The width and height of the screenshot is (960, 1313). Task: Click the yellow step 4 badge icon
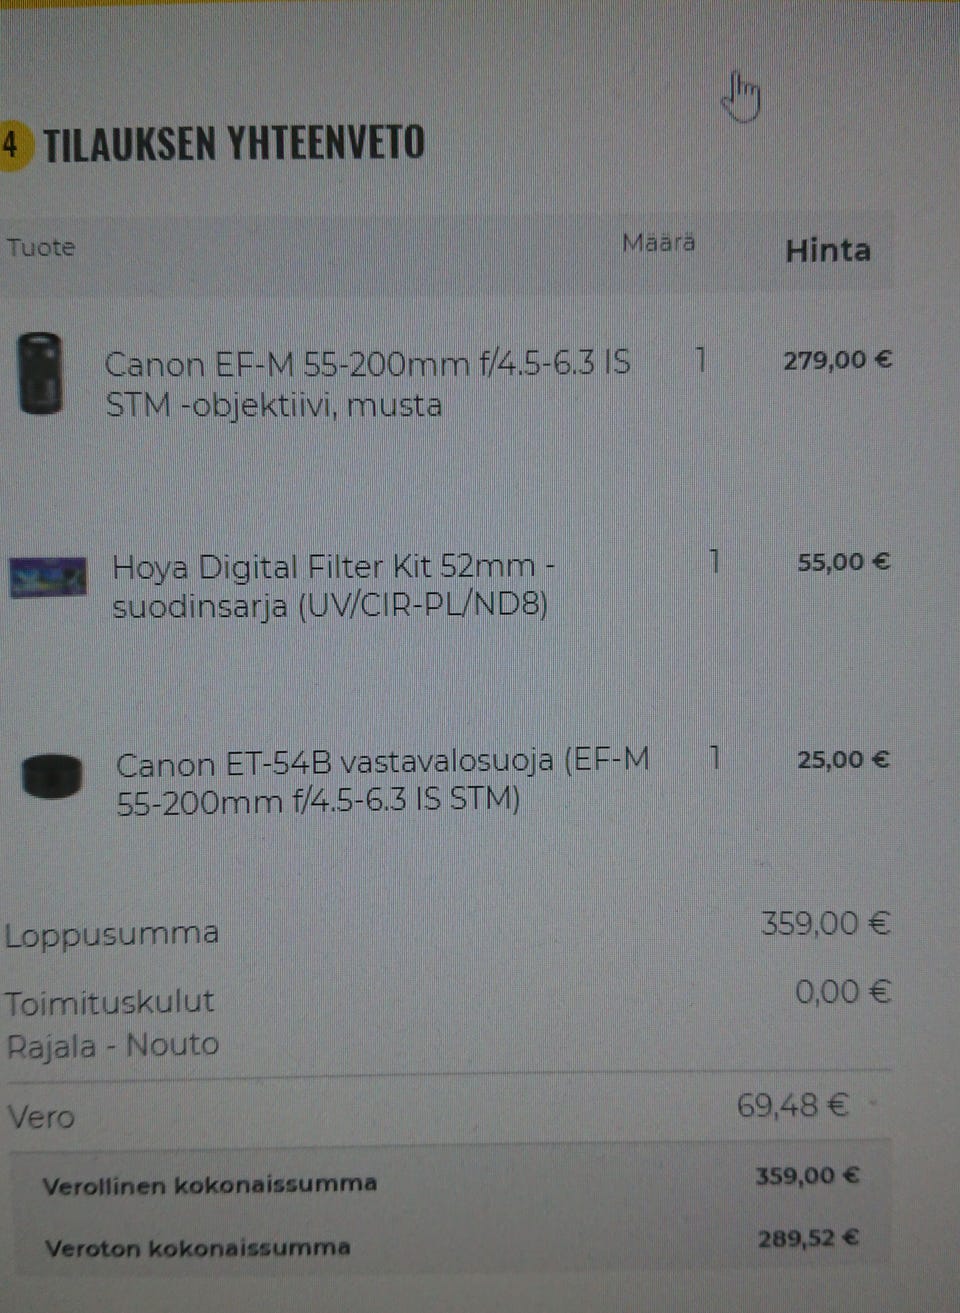pos(13,146)
